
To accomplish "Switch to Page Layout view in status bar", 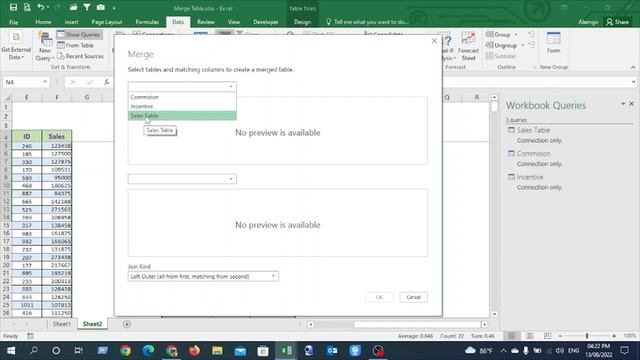I will pos(529,336).
